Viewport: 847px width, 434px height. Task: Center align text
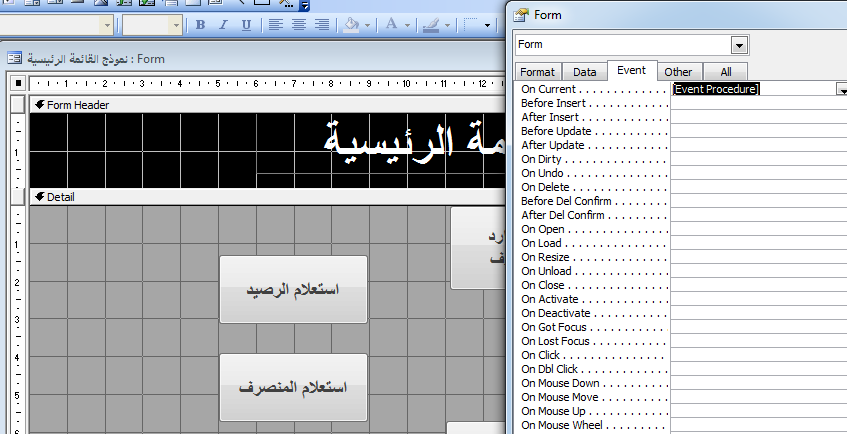tap(299, 25)
